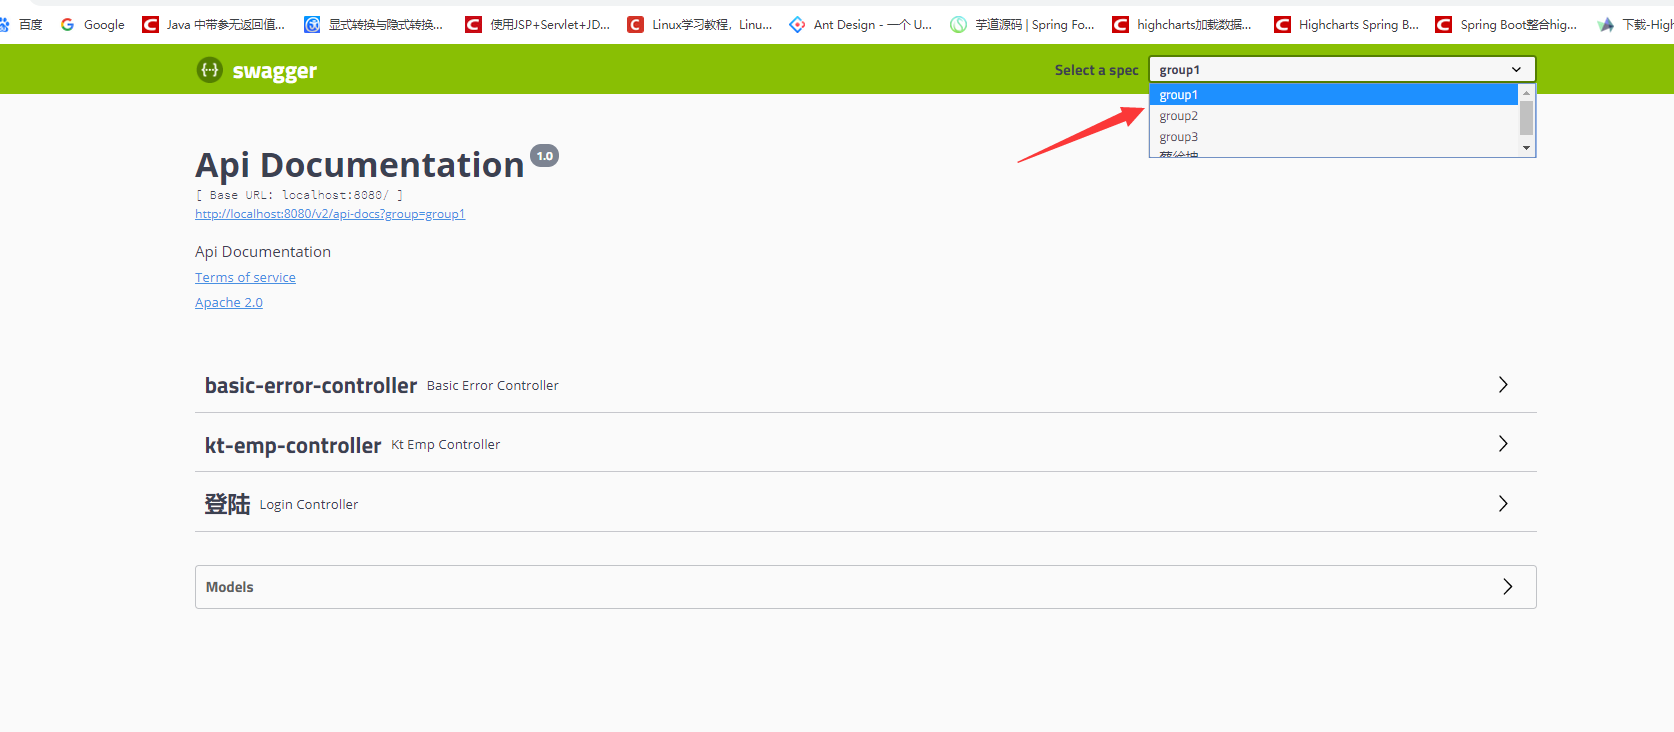Click the Kt Emp Controller description
The height and width of the screenshot is (732, 1674).
pos(446,444)
